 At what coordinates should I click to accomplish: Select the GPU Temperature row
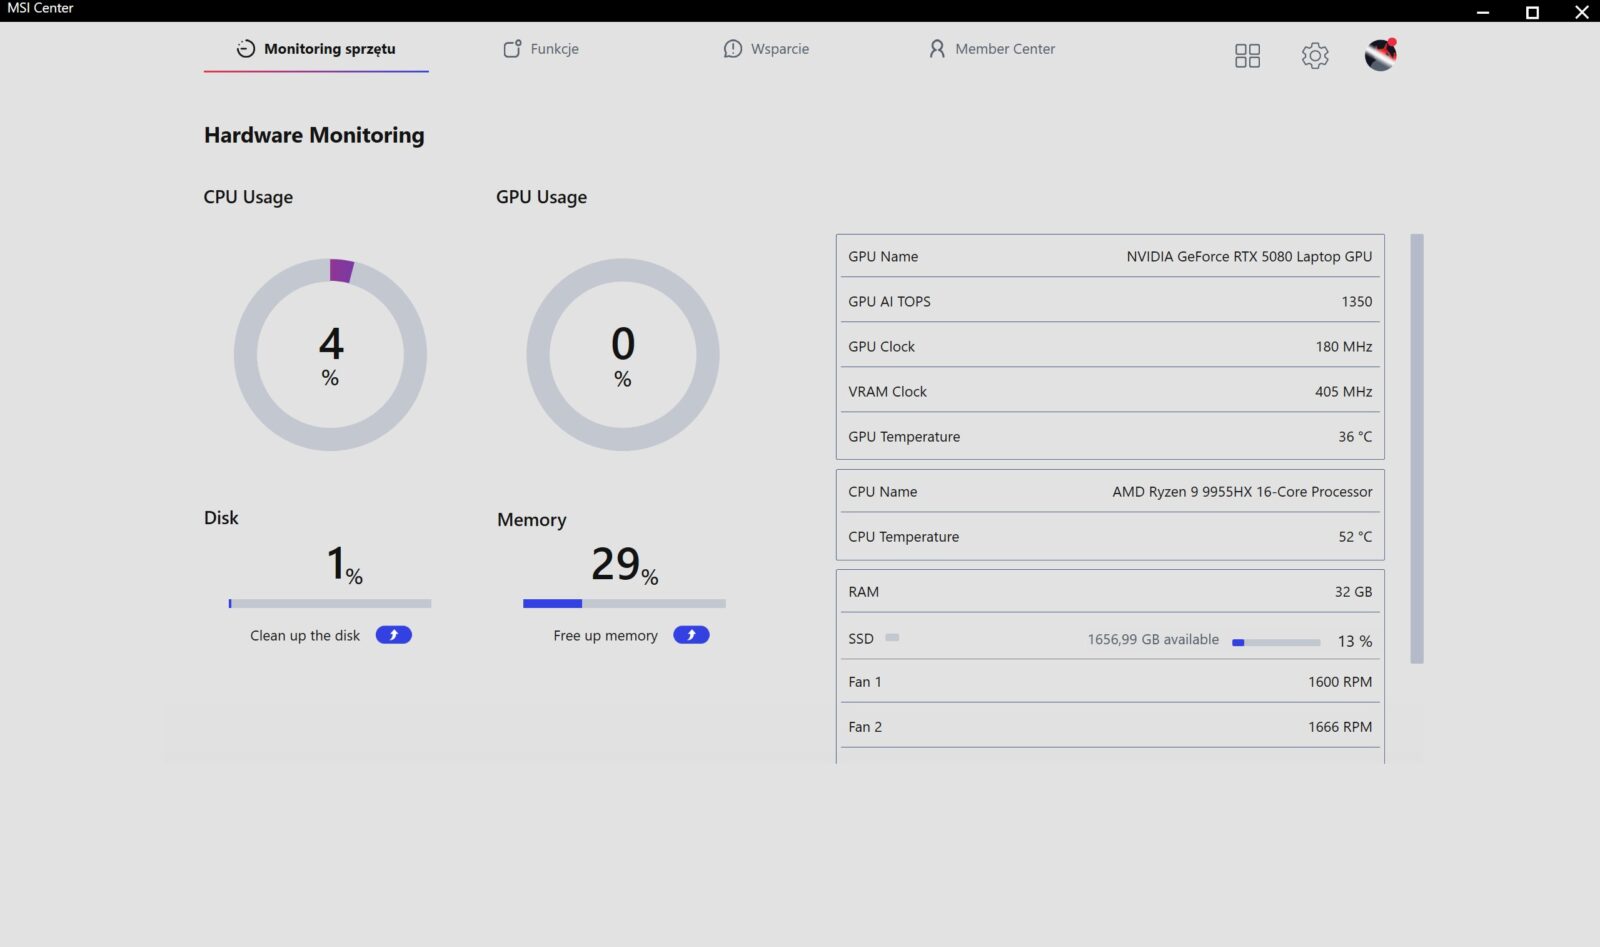[x=1110, y=437]
